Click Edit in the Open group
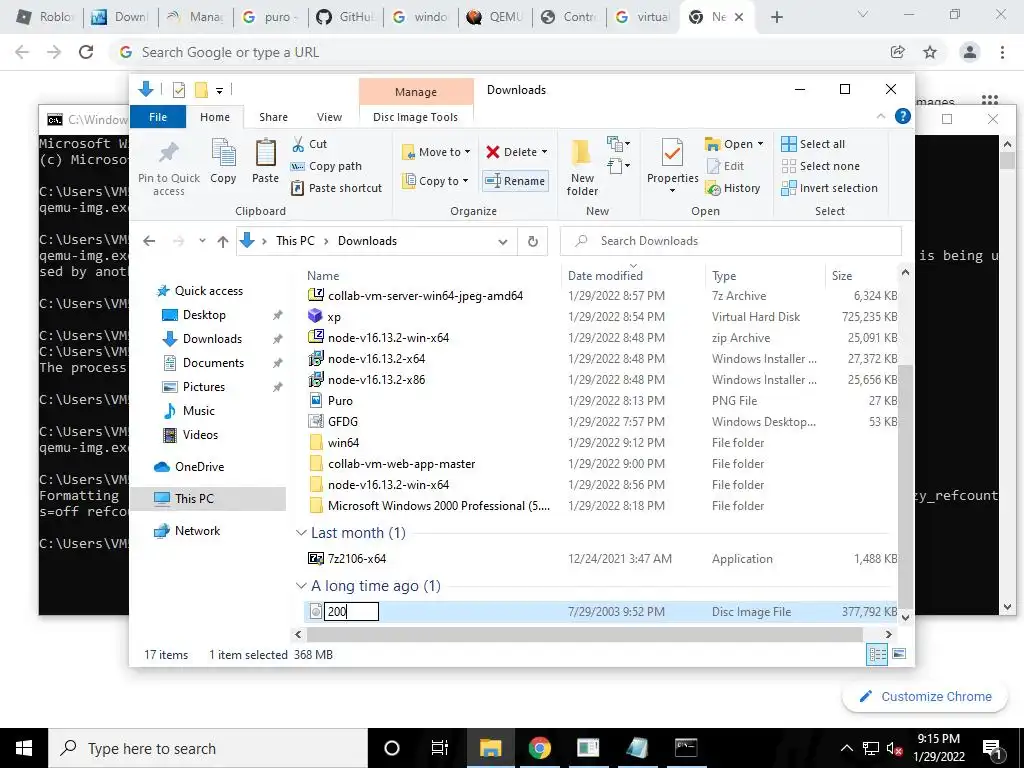This screenshot has width=1024, height=768. (x=726, y=167)
